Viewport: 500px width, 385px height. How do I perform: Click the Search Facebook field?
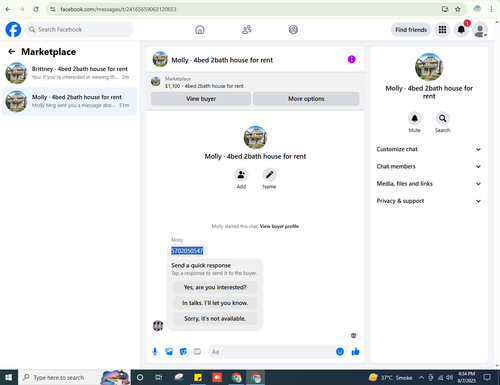tap(79, 30)
